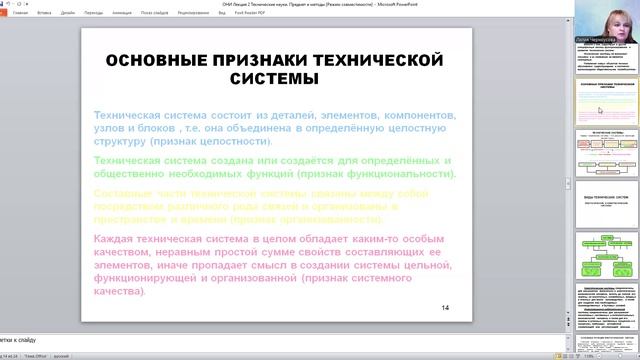Switch to the Дизайн ribbon tab

(68, 13)
